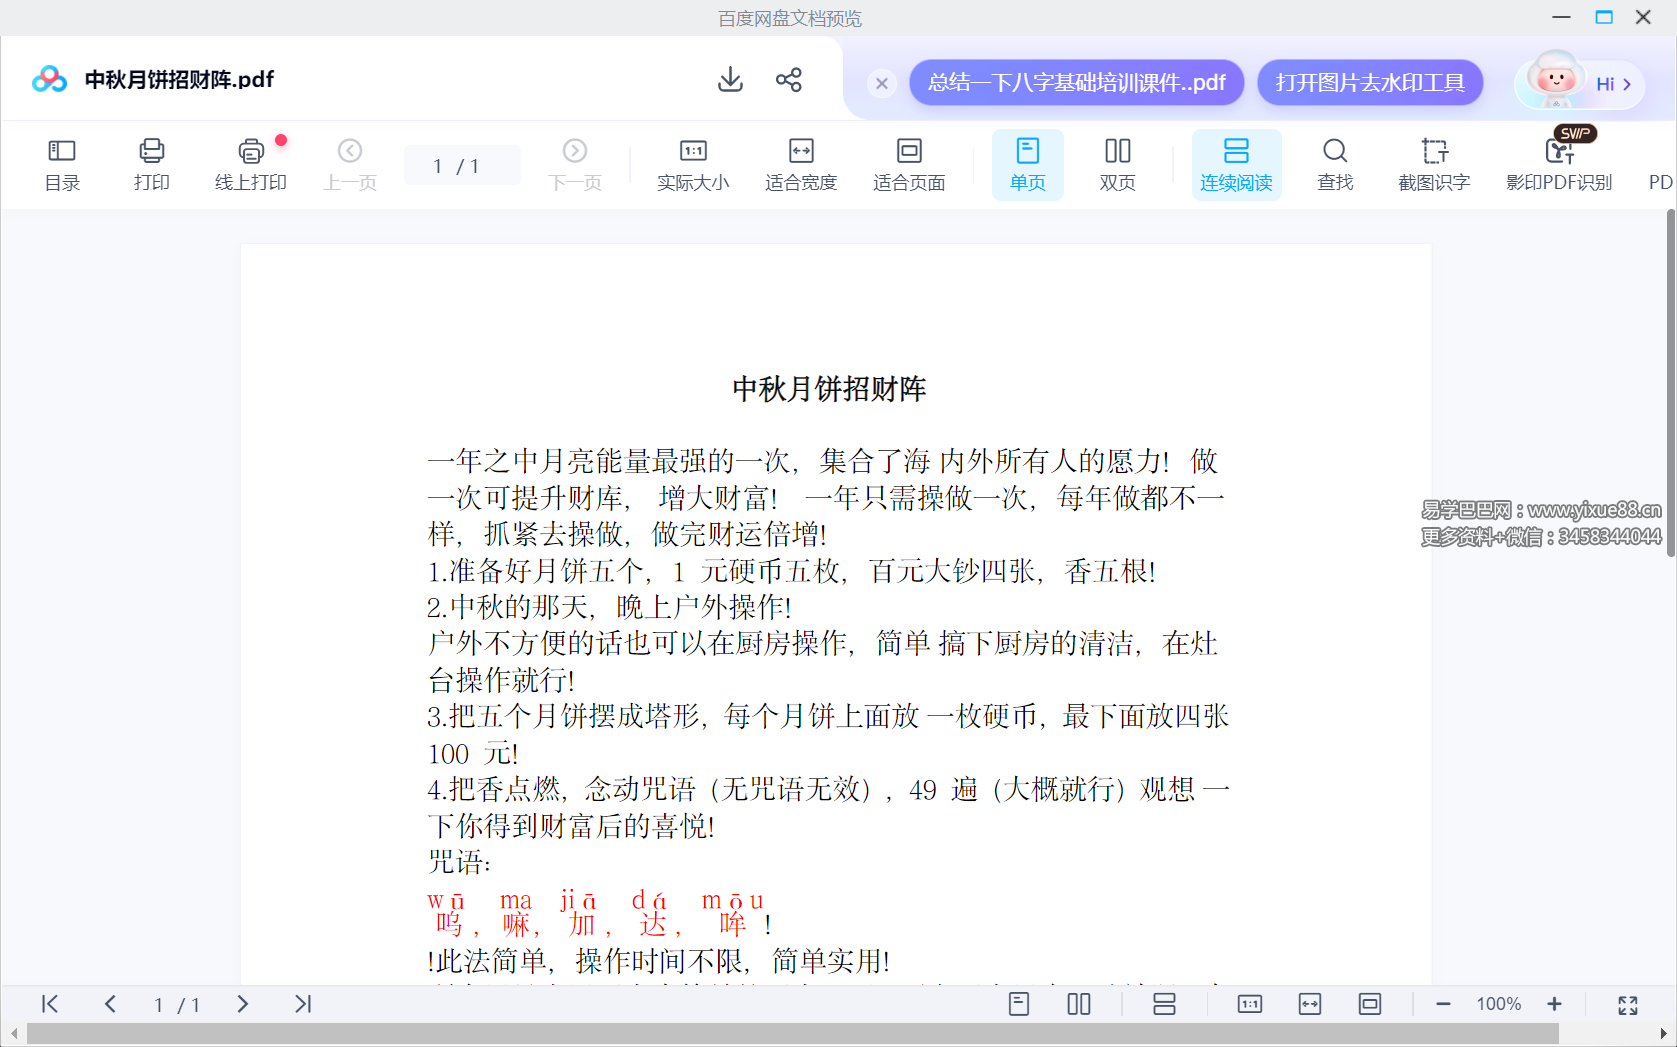Open 影印PDF识别 recognition tool
Image resolution: width=1677 pixels, height=1047 pixels.
(x=1558, y=164)
